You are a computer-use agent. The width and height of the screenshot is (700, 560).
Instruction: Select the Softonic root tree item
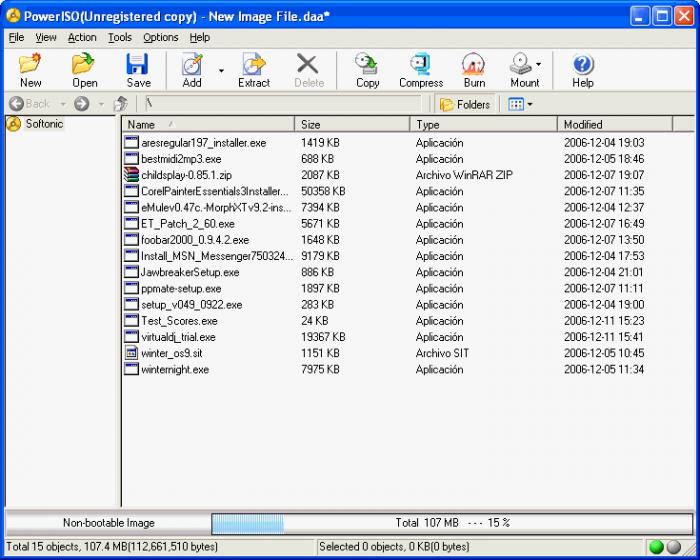(x=44, y=125)
